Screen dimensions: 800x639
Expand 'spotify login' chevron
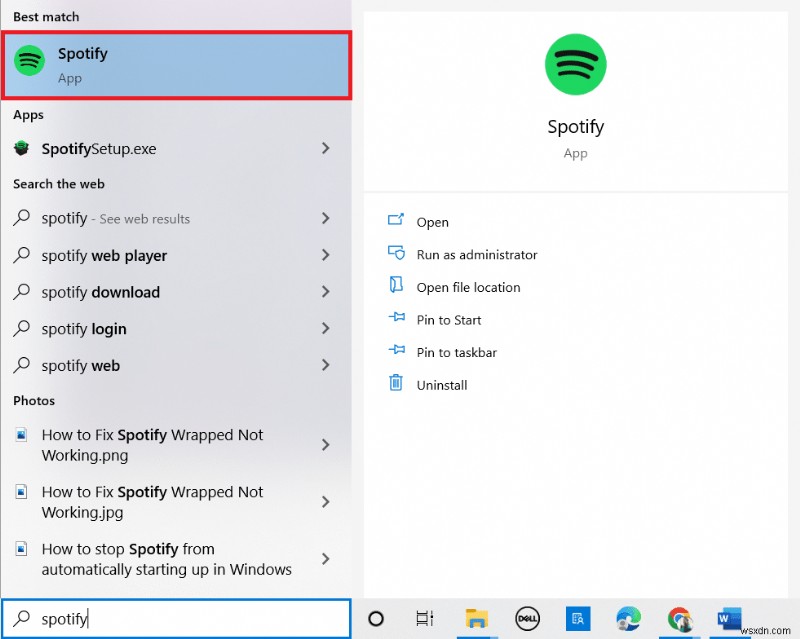point(326,328)
